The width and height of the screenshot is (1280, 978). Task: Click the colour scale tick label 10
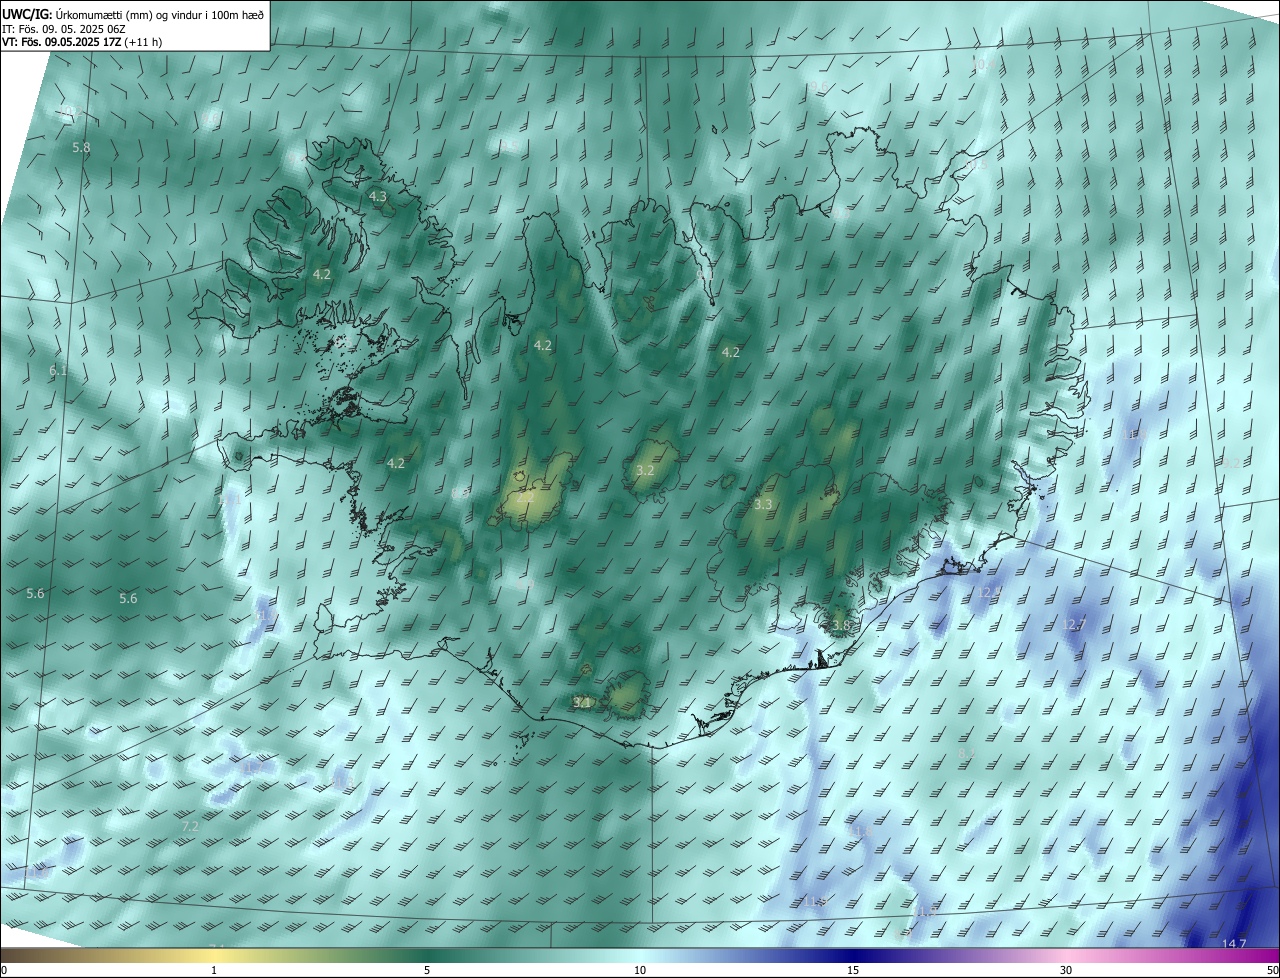coord(640,970)
